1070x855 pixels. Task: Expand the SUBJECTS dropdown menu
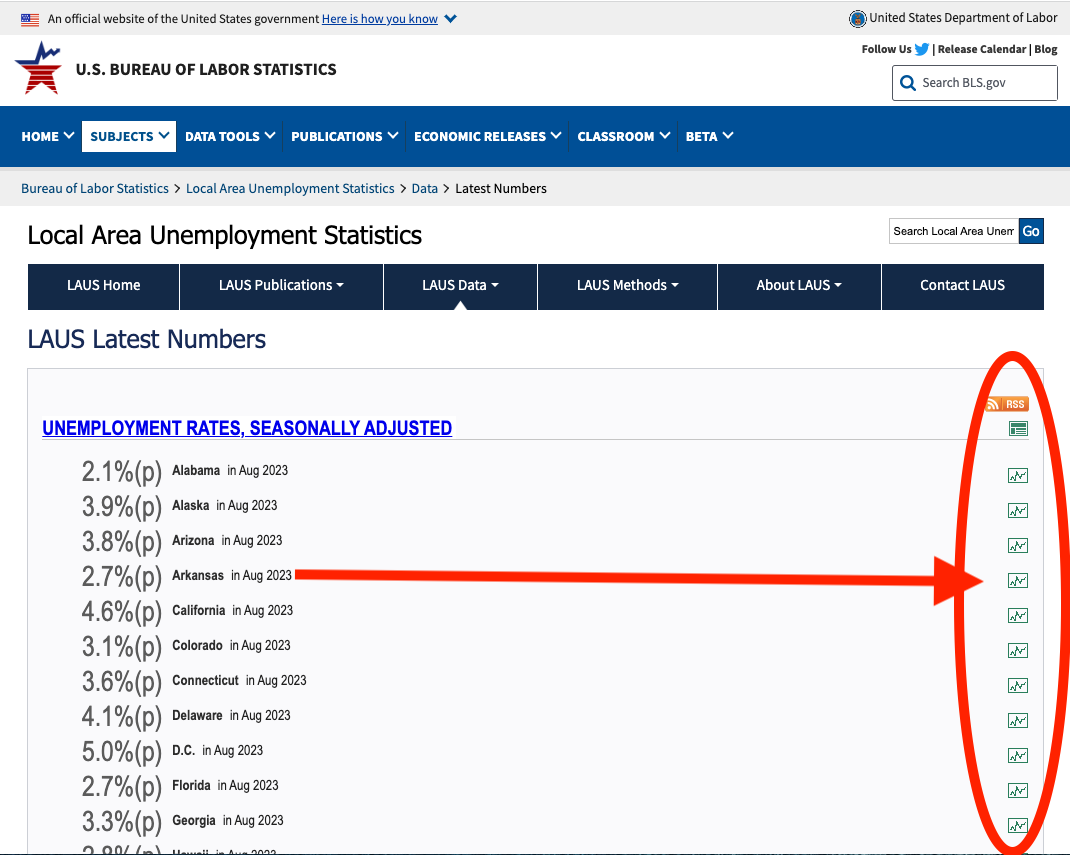(x=130, y=136)
